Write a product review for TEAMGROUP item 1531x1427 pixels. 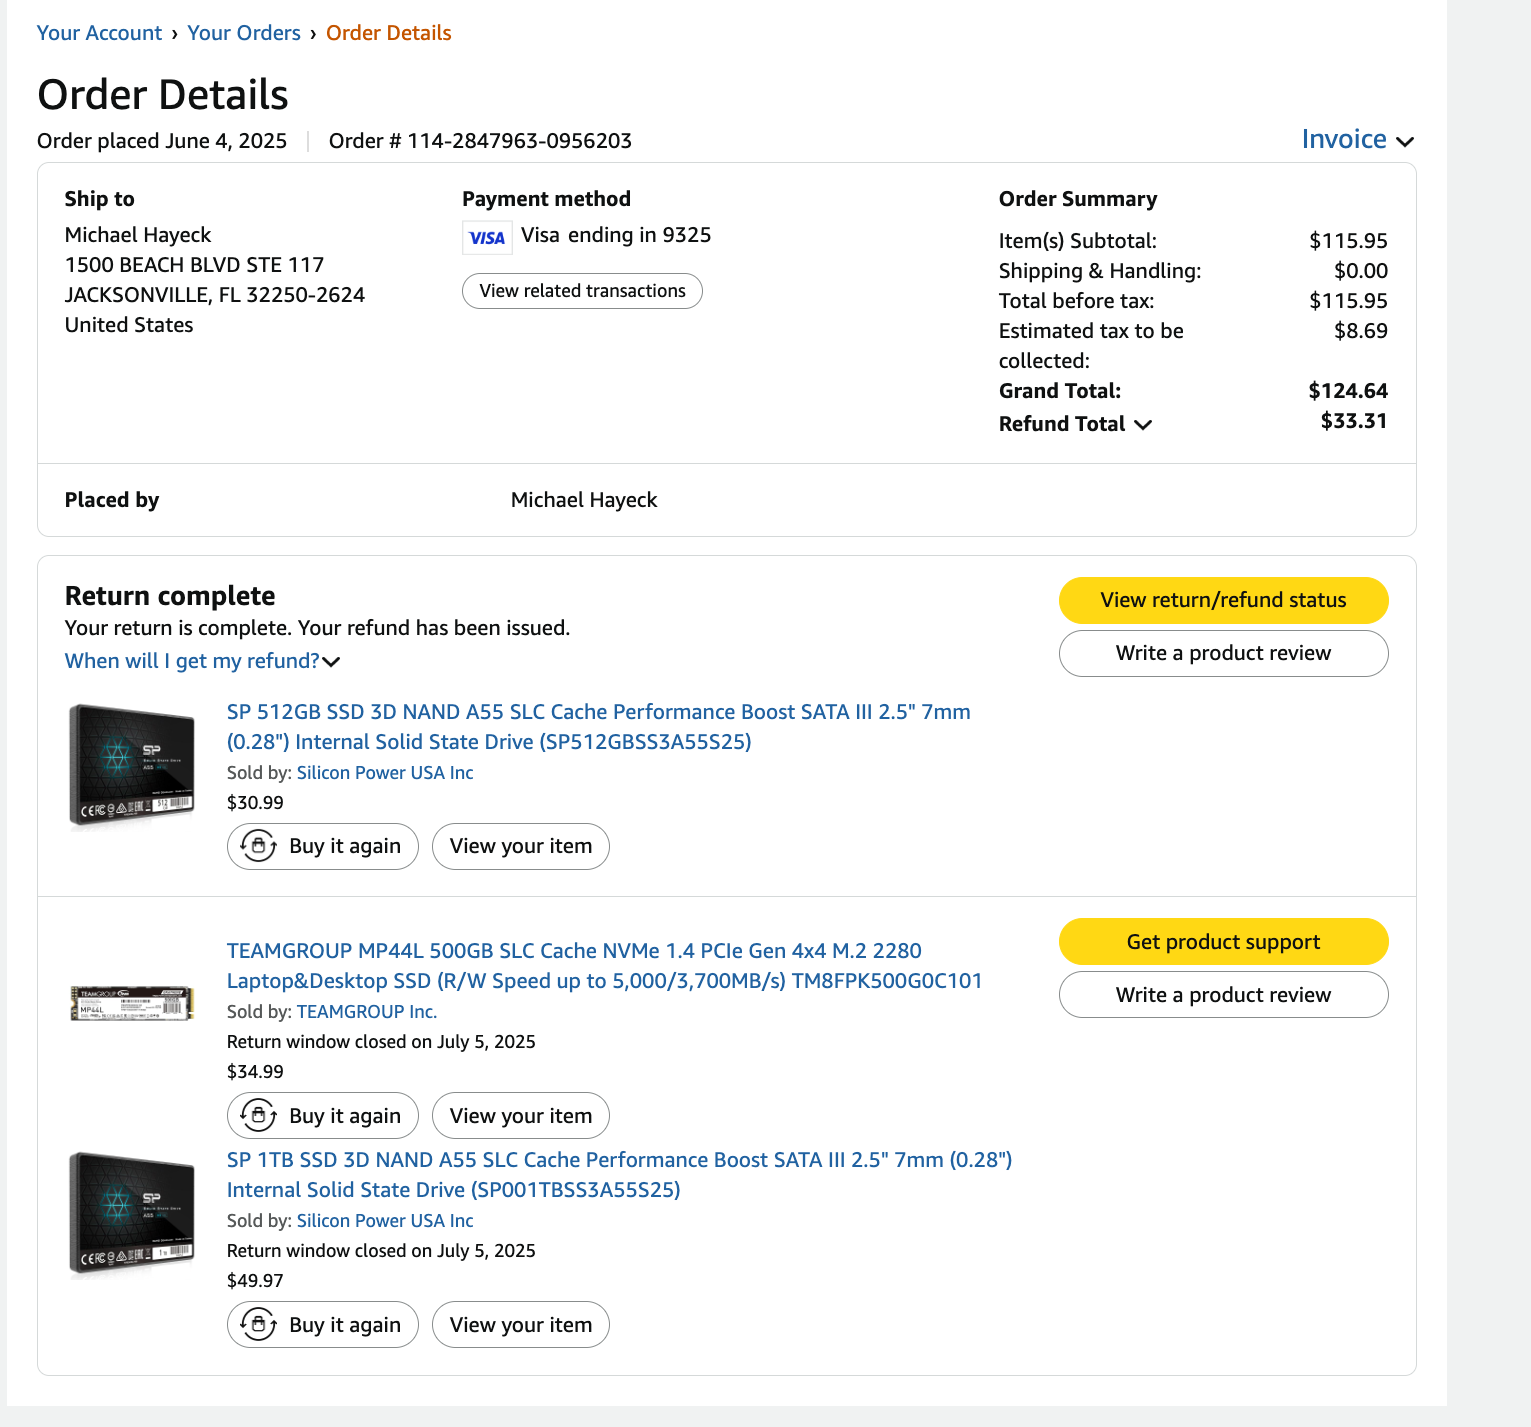[1223, 995]
